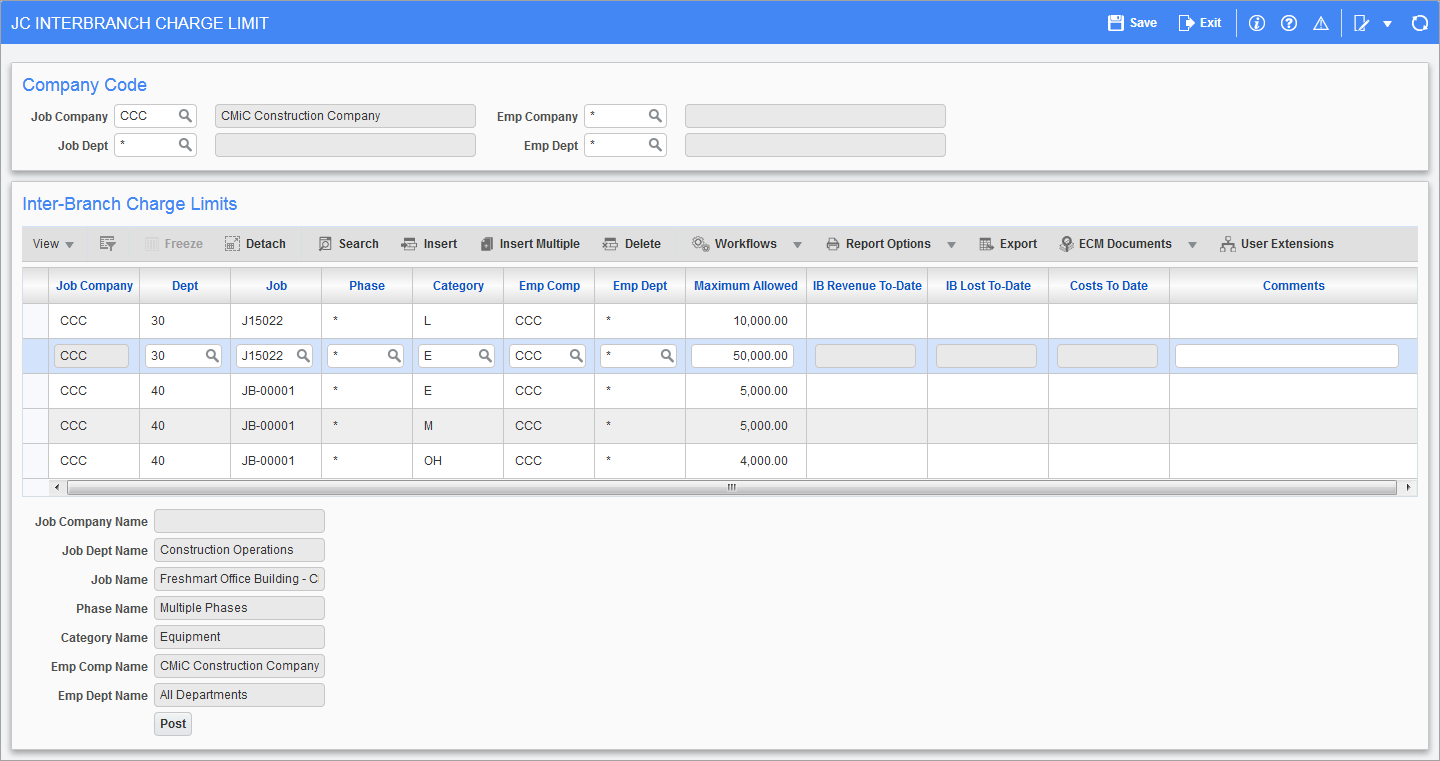This screenshot has width=1440, height=761.
Task: Click the Insert Multiple toolbar item
Action: (529, 244)
